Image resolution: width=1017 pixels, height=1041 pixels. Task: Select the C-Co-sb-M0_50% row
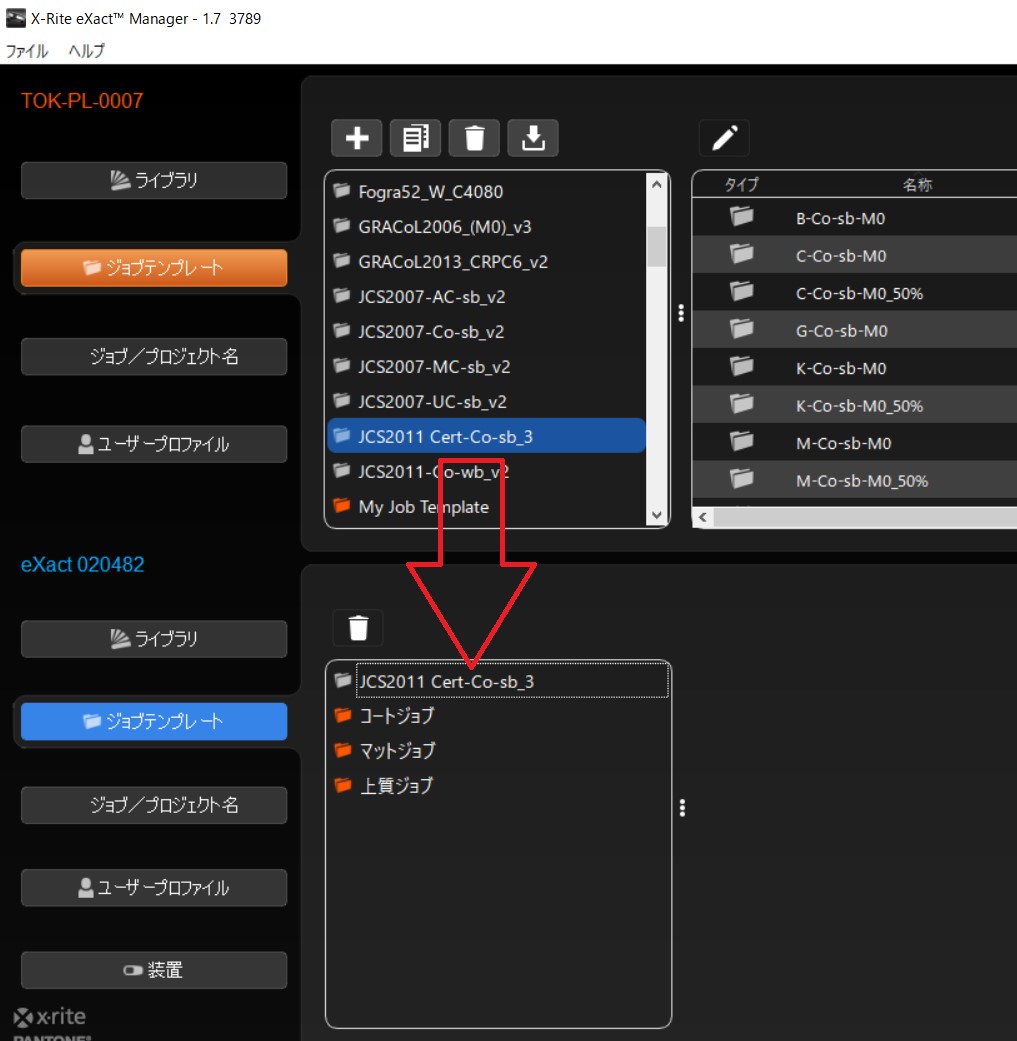coord(854,293)
